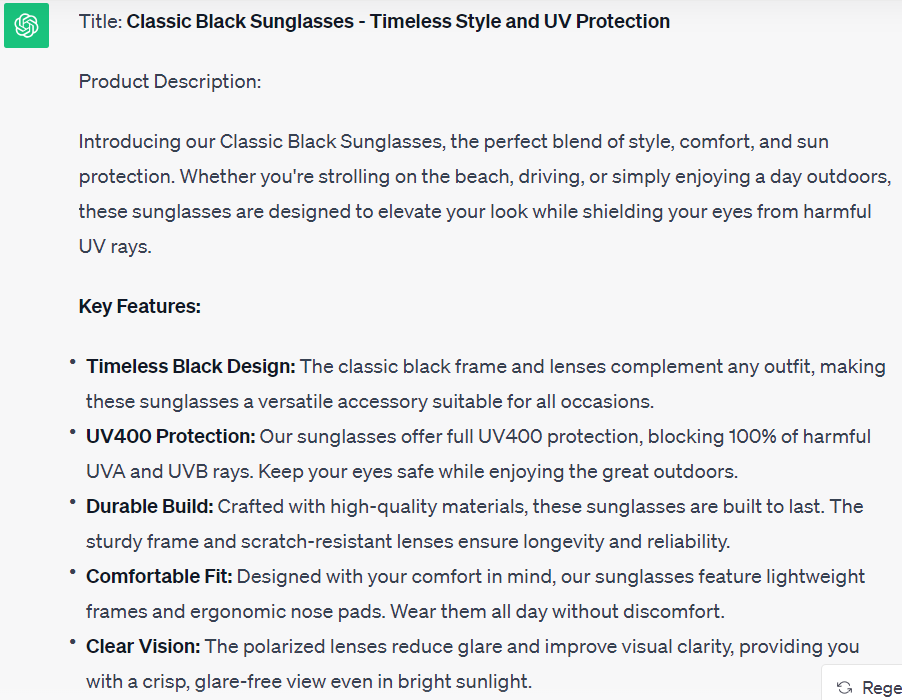Click the 'Key Features:' heading
The width and height of the screenshot is (902, 700).
[140, 306]
